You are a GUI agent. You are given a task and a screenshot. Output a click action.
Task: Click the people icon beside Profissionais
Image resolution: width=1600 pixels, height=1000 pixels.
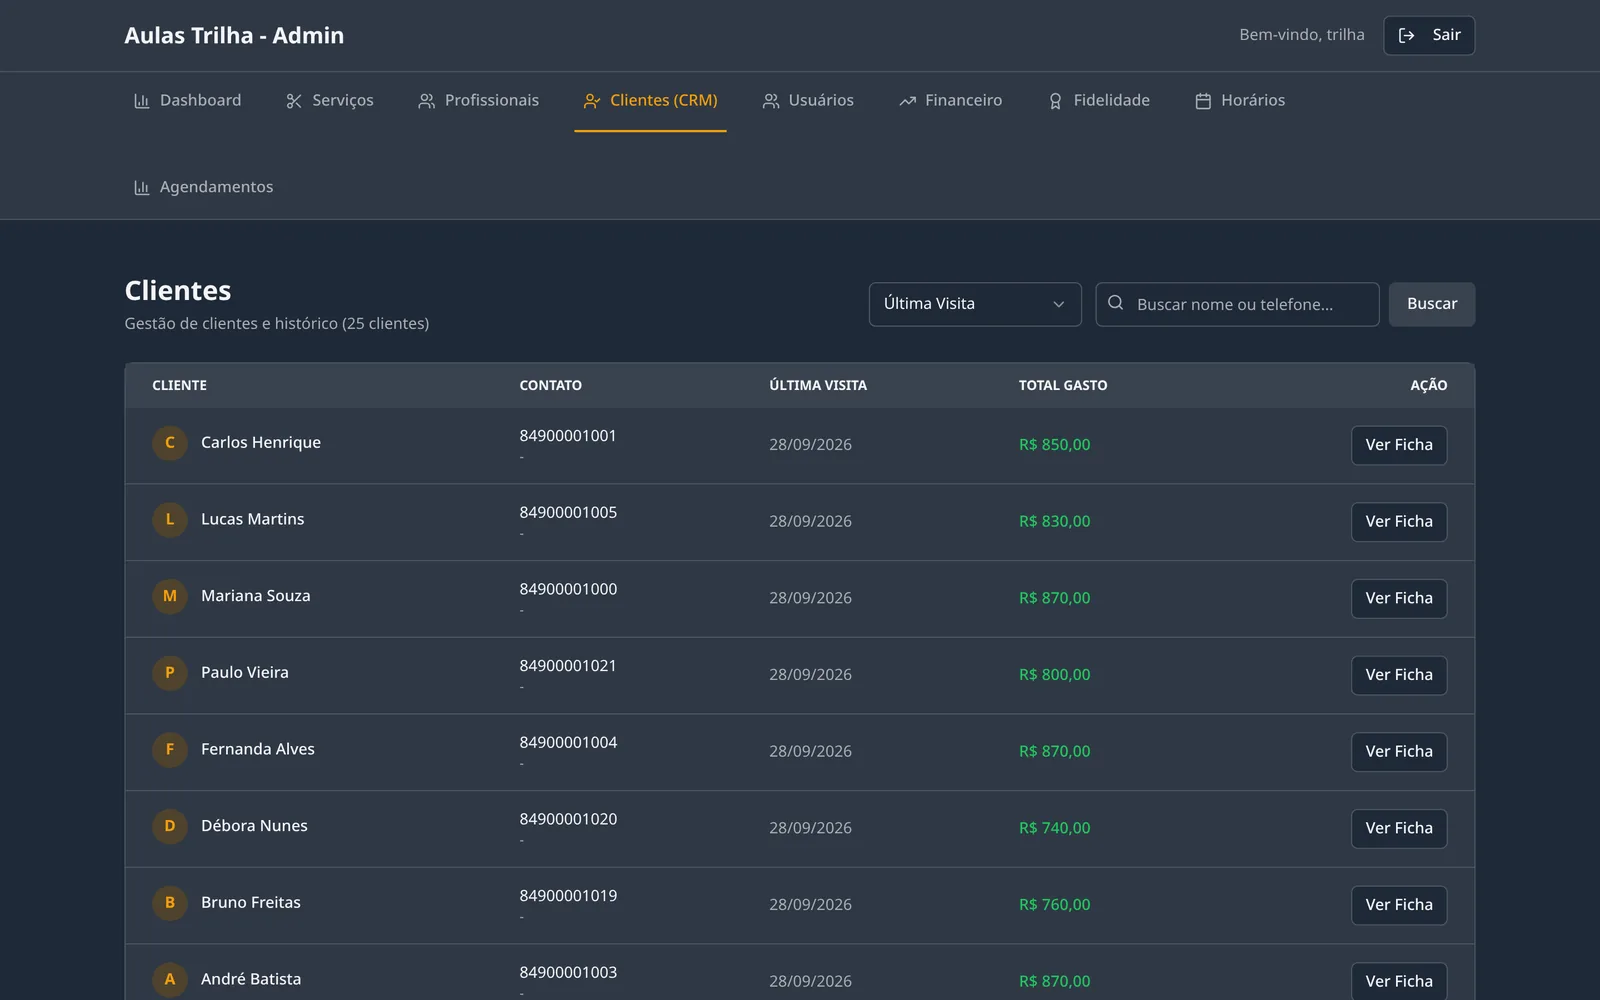426,101
